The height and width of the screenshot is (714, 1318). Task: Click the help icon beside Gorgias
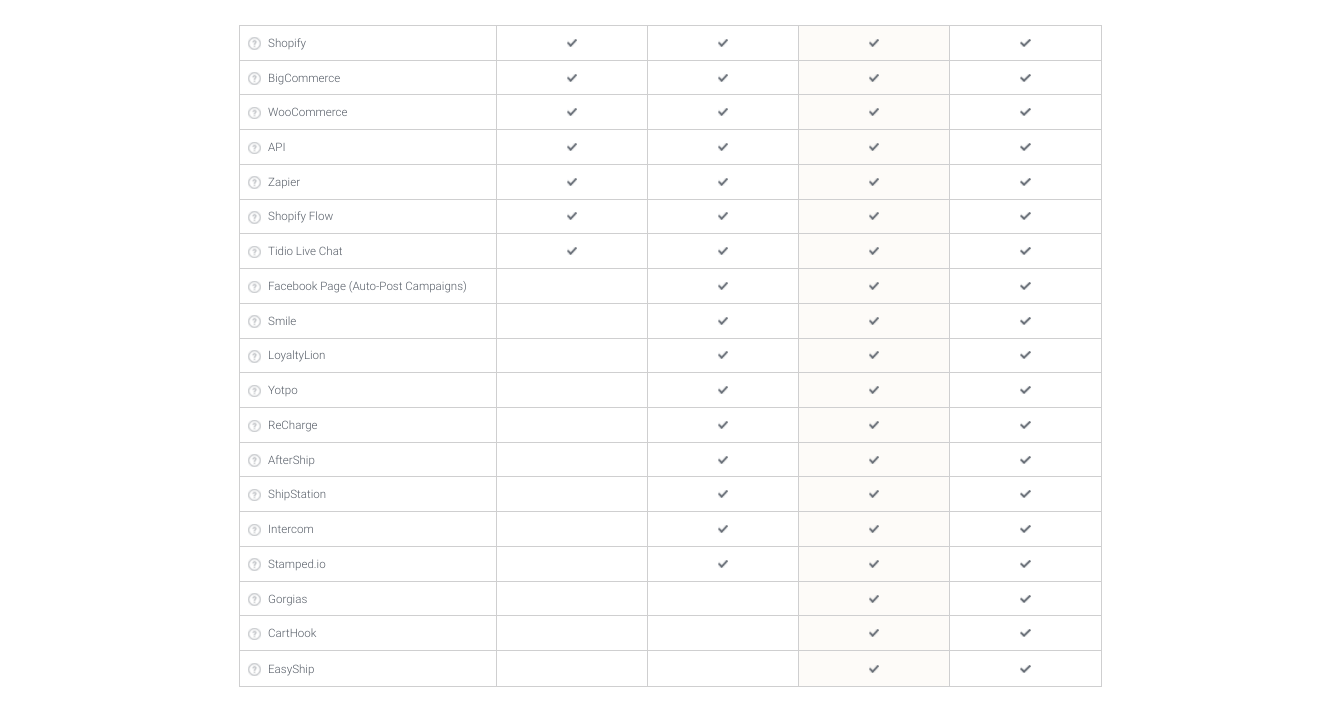254,600
